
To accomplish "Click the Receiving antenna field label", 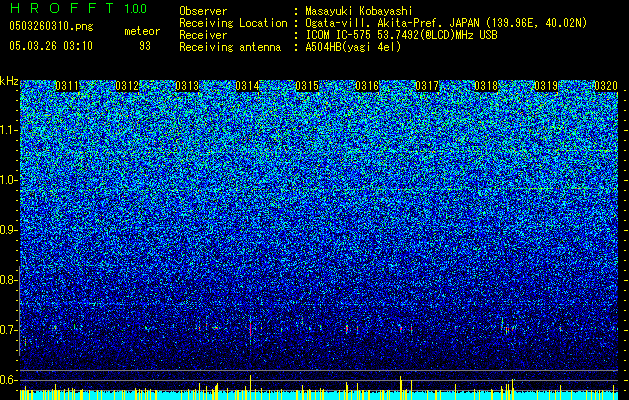I will [230, 47].
